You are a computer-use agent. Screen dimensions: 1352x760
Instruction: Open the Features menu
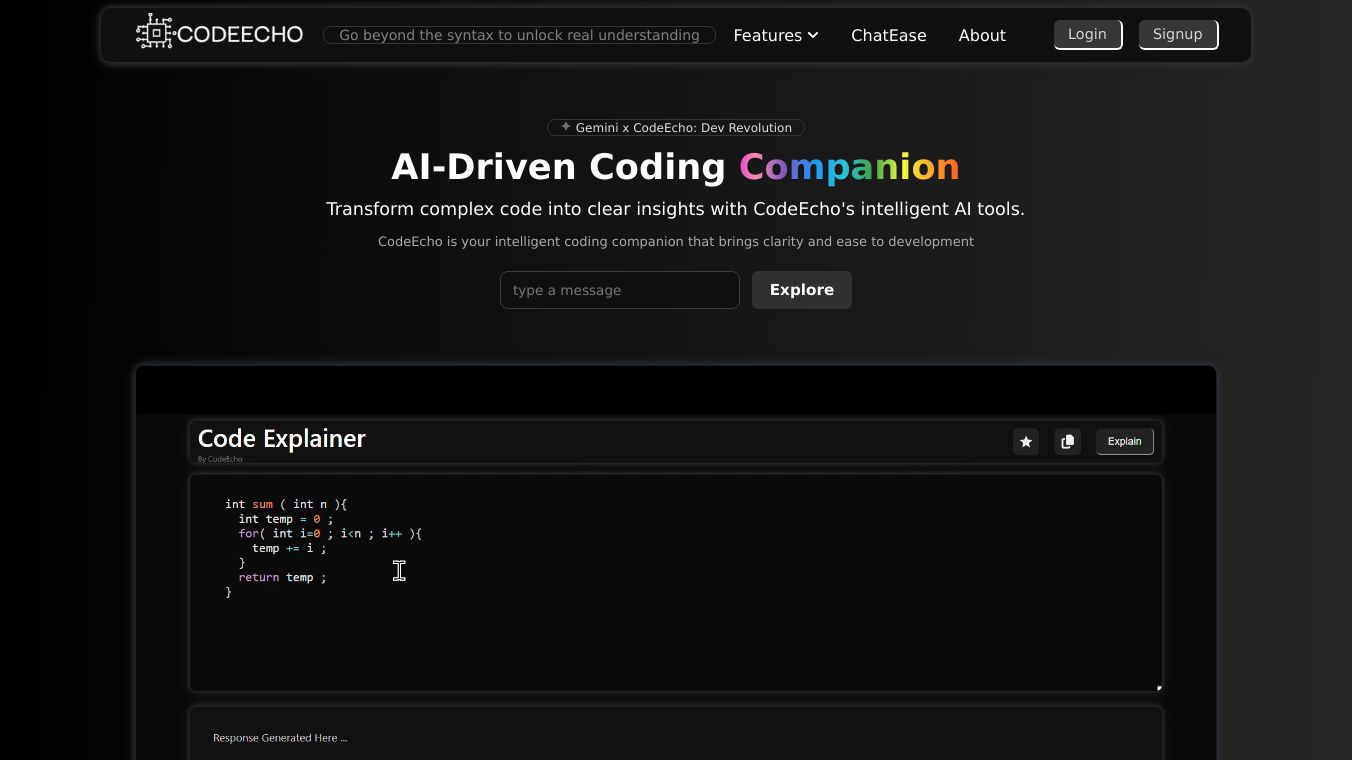(767, 35)
